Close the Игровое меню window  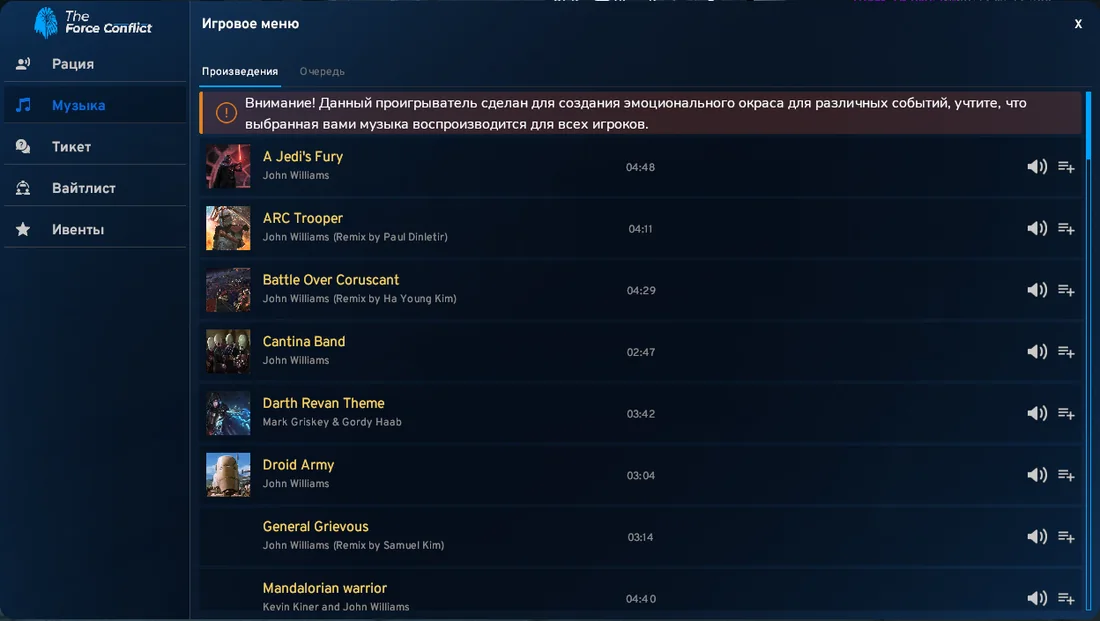point(1078,24)
